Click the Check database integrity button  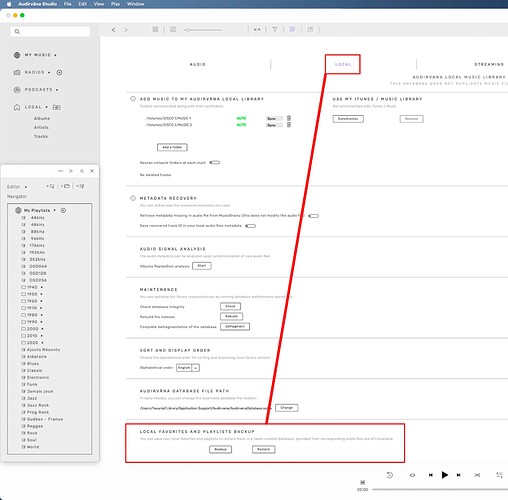click(230, 306)
